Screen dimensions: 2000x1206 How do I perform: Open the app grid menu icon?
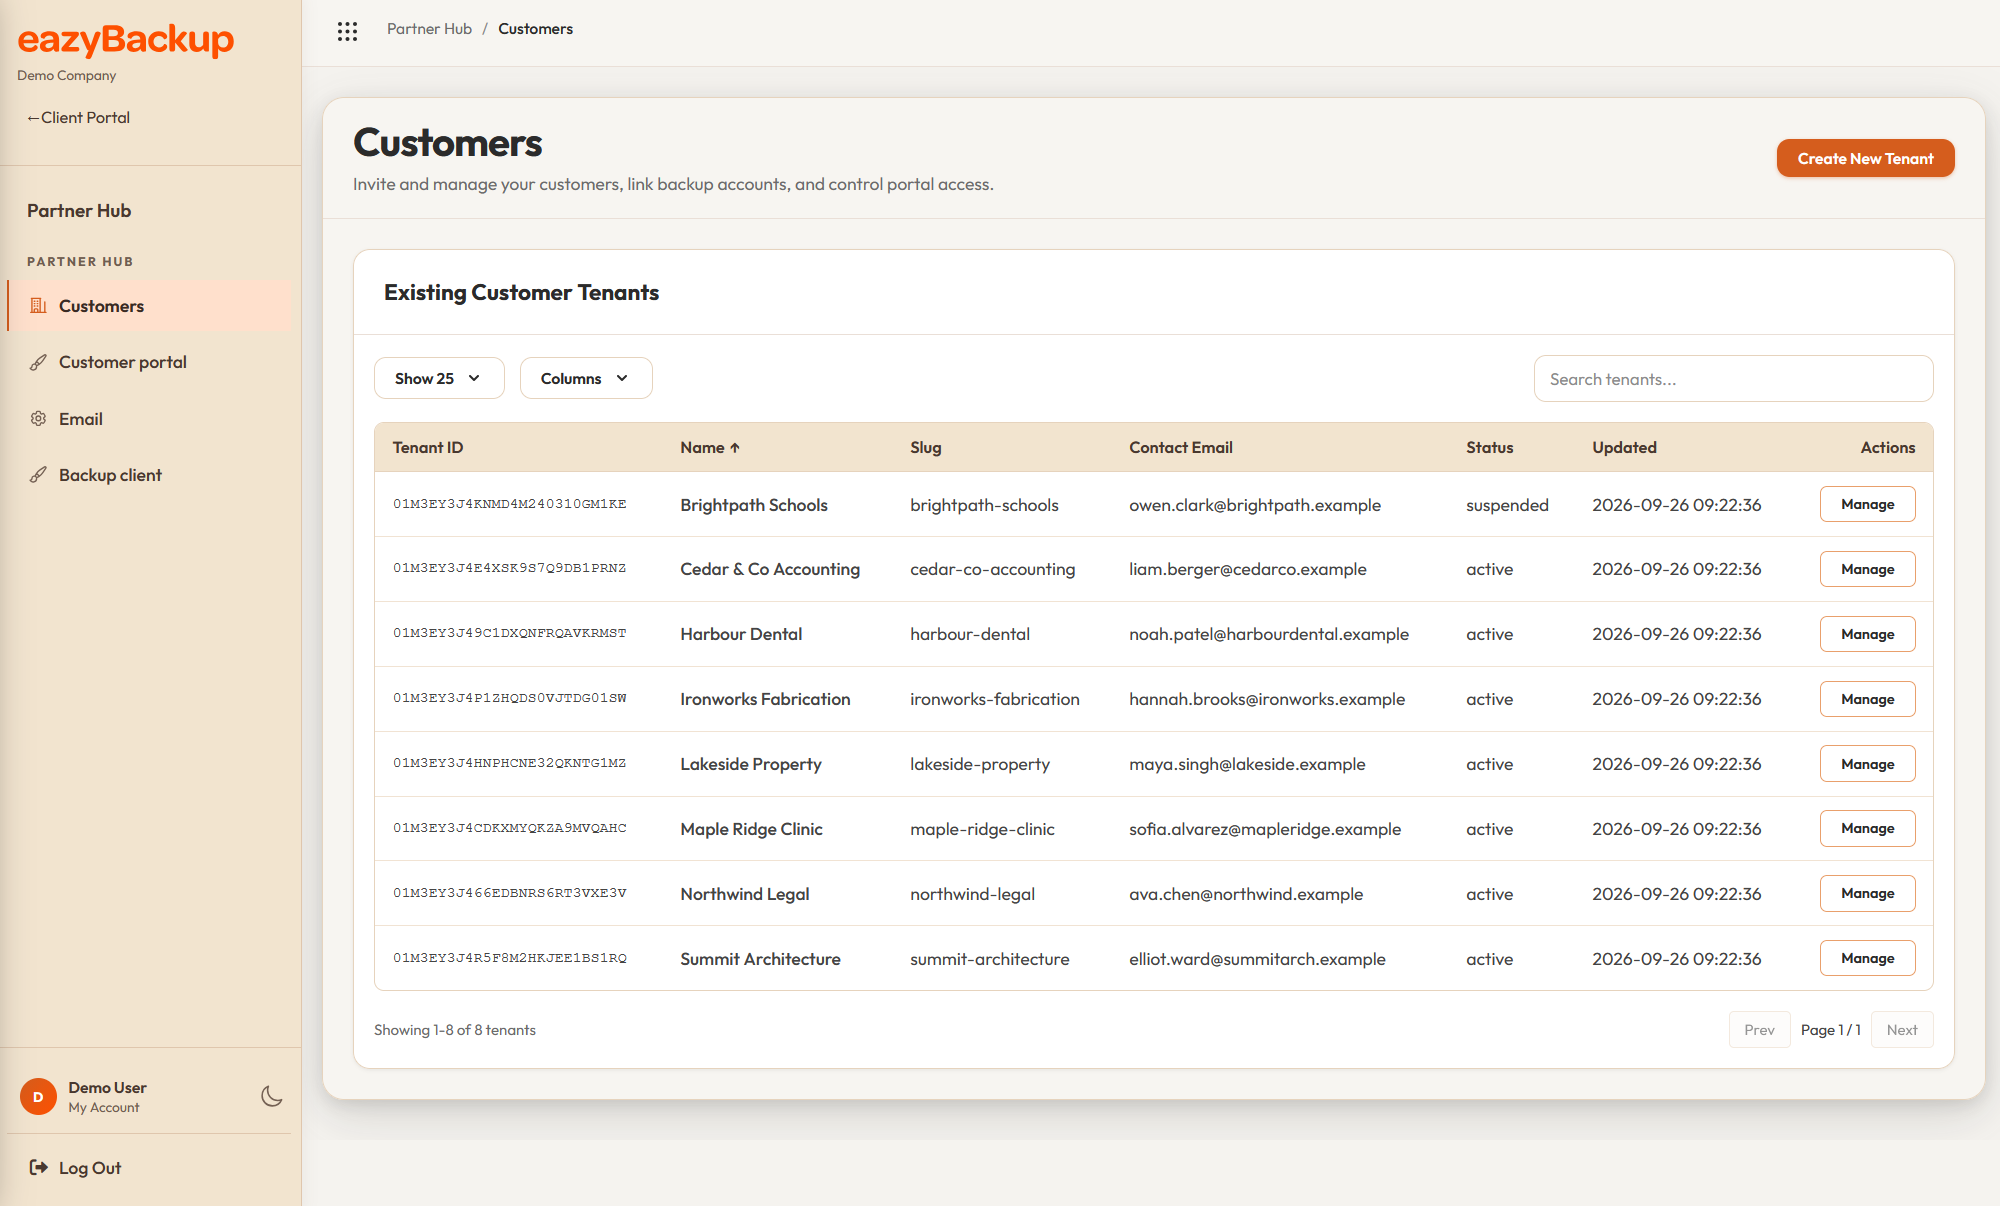point(347,31)
